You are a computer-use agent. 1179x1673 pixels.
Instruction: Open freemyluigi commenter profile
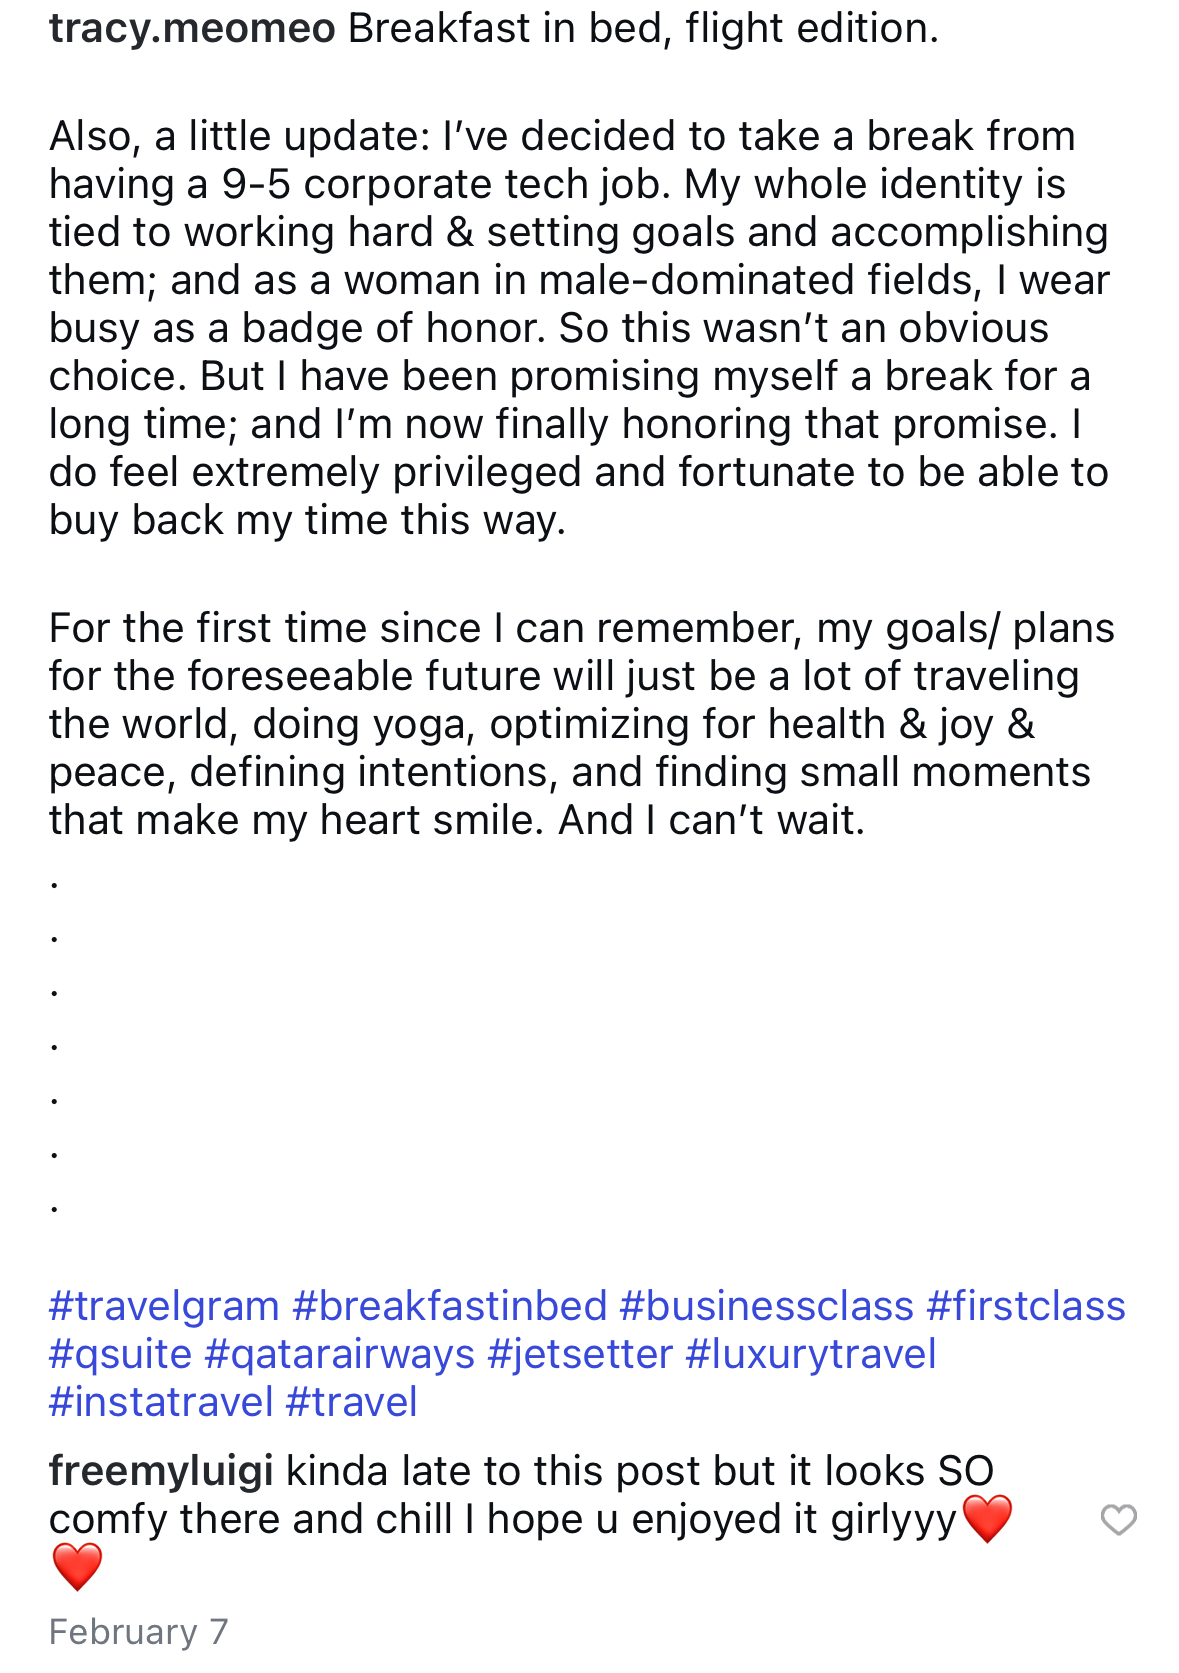[161, 1471]
